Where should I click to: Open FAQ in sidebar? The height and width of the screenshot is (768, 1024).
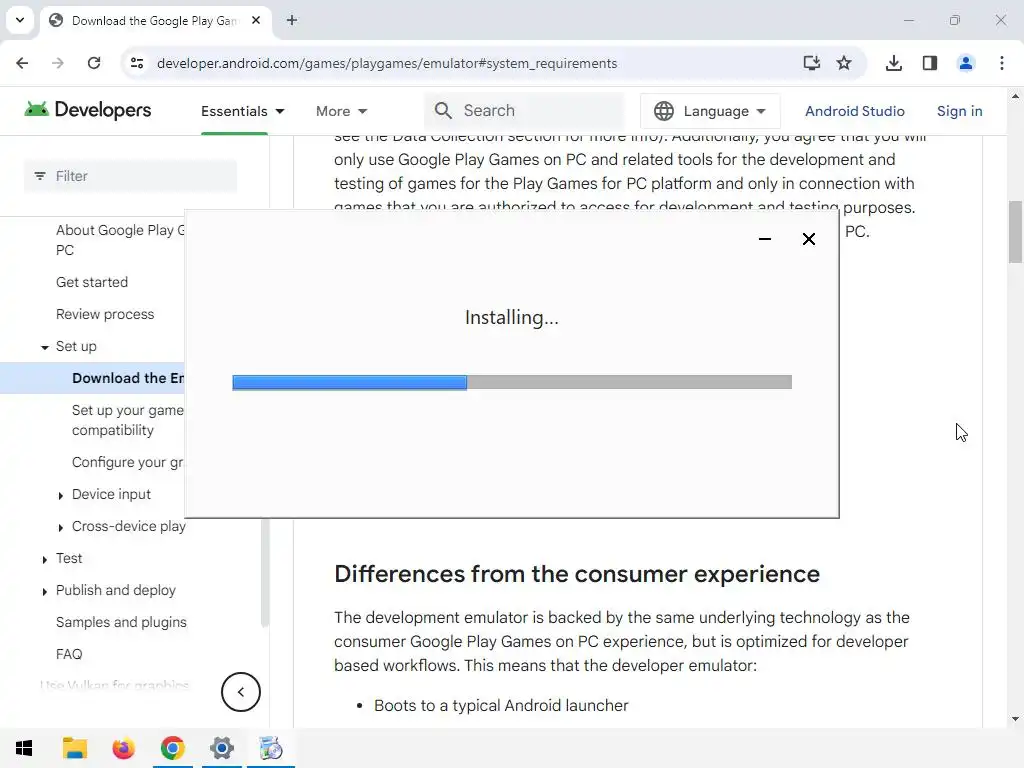point(69,654)
